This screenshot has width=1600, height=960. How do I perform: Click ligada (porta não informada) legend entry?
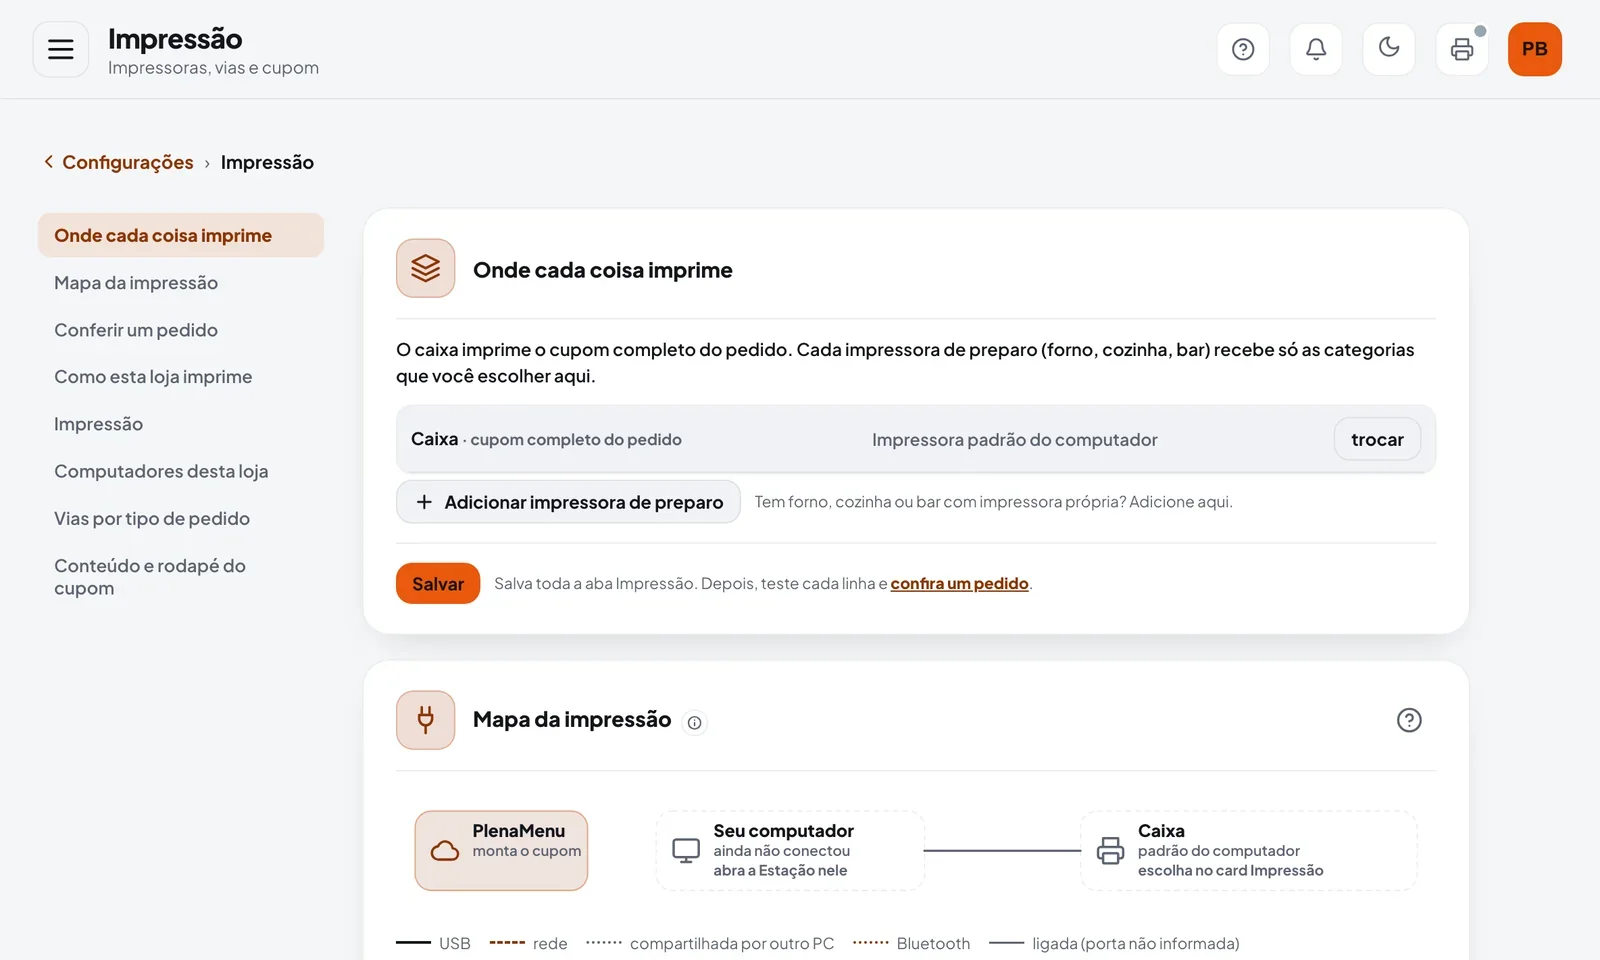(x=1114, y=943)
